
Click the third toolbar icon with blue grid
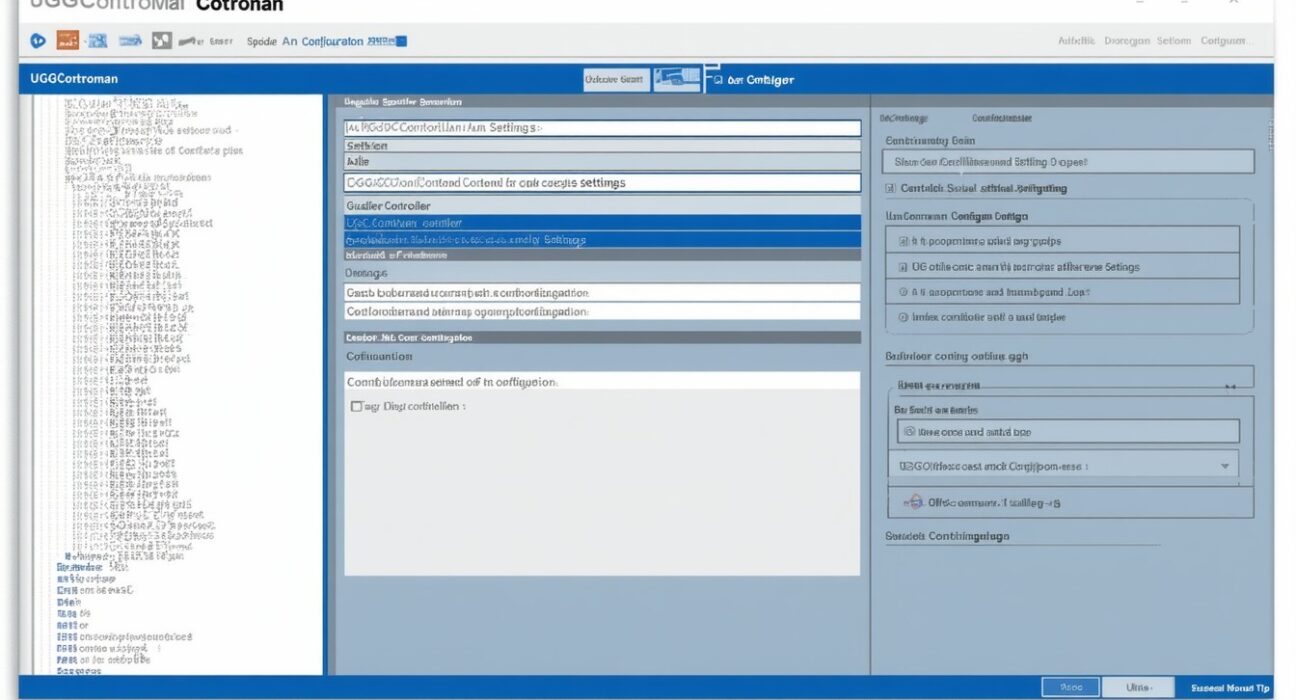(x=97, y=41)
